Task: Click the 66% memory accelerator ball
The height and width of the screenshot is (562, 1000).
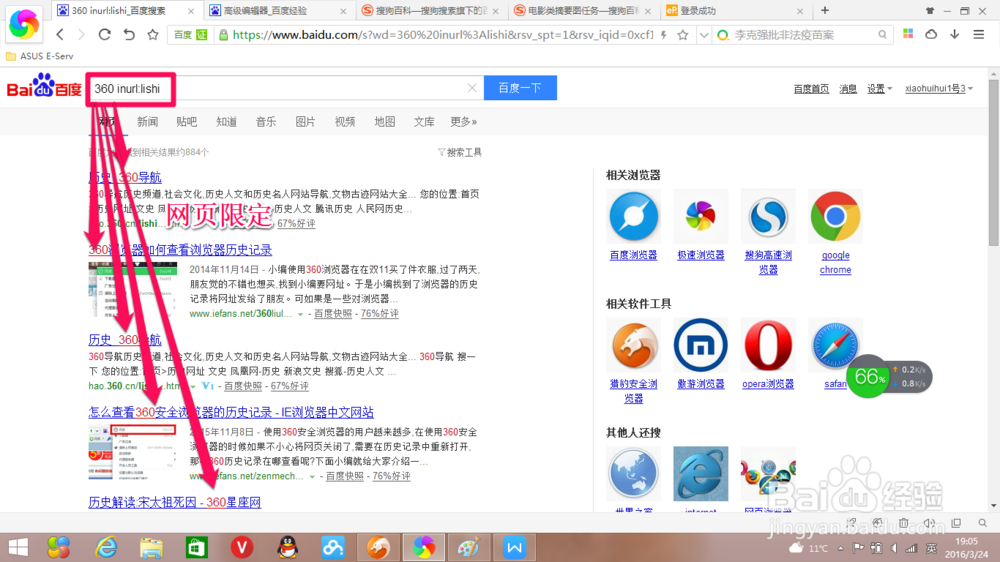Action: pos(869,377)
